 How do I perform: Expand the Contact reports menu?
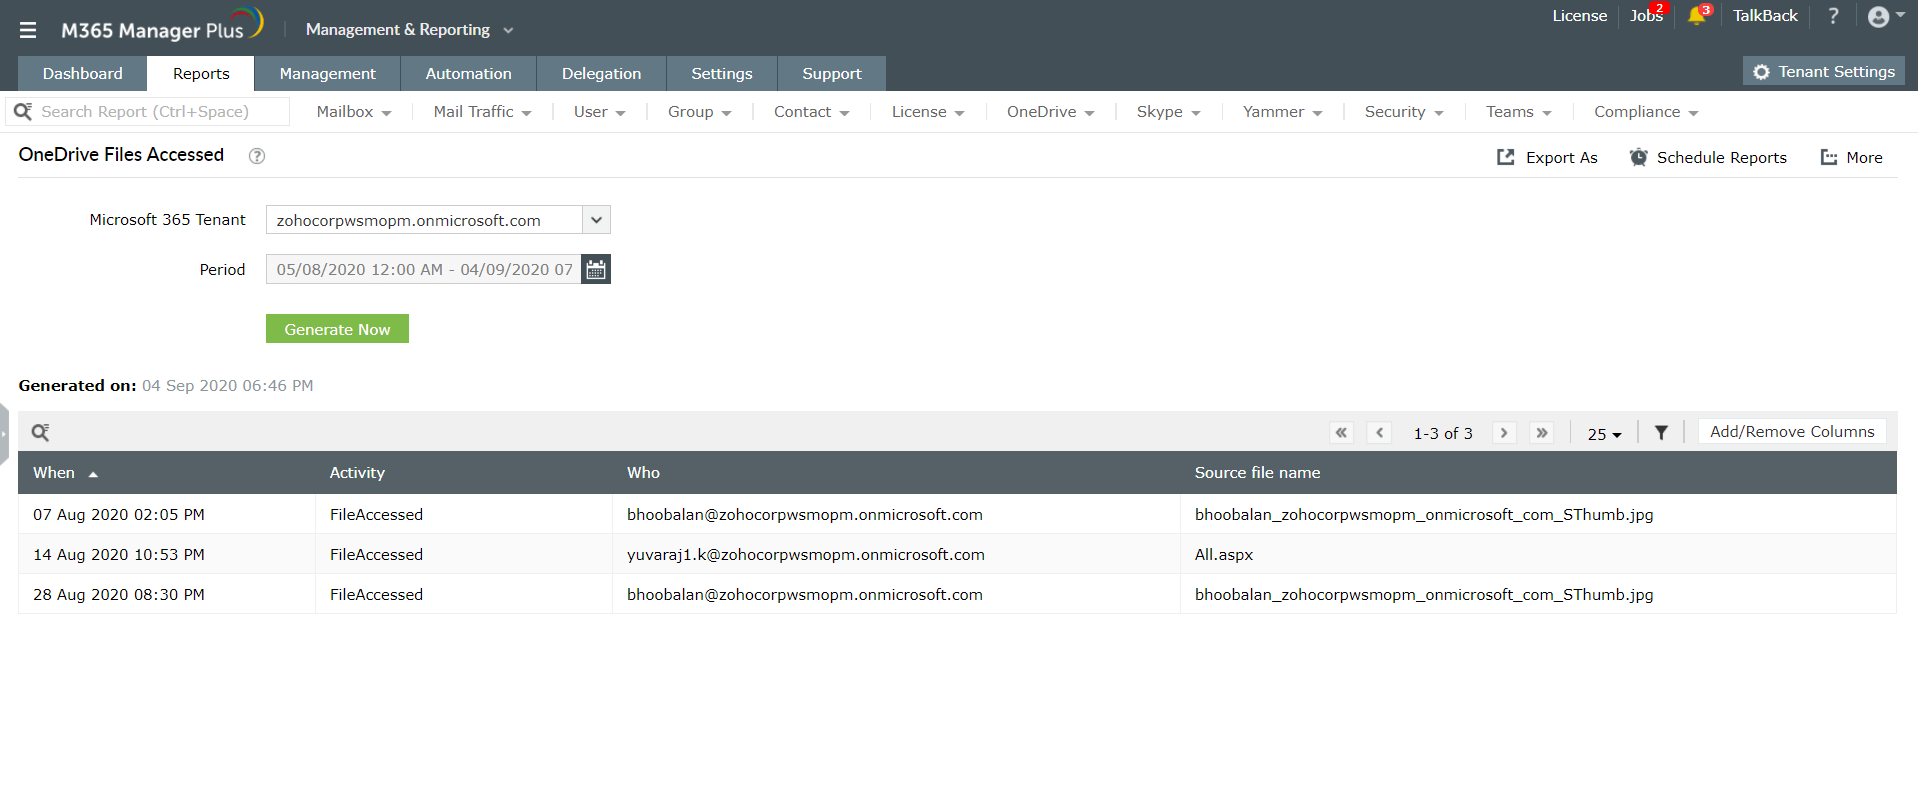point(812,112)
